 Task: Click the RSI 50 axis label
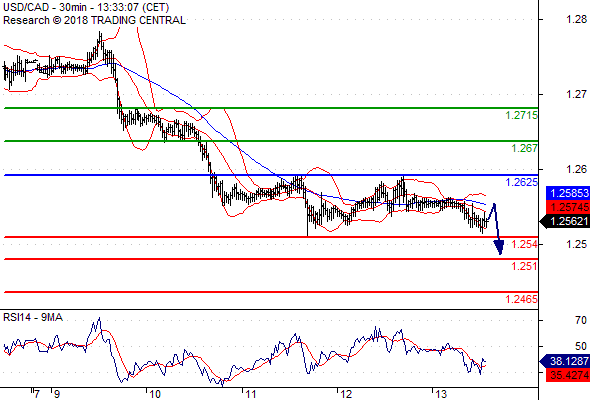[581, 346]
